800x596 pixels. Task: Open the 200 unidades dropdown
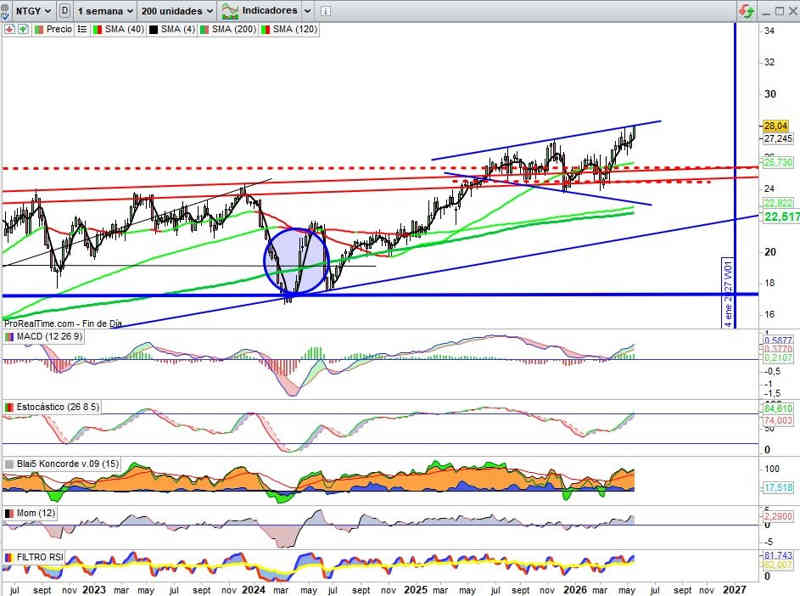pyautogui.click(x=177, y=11)
